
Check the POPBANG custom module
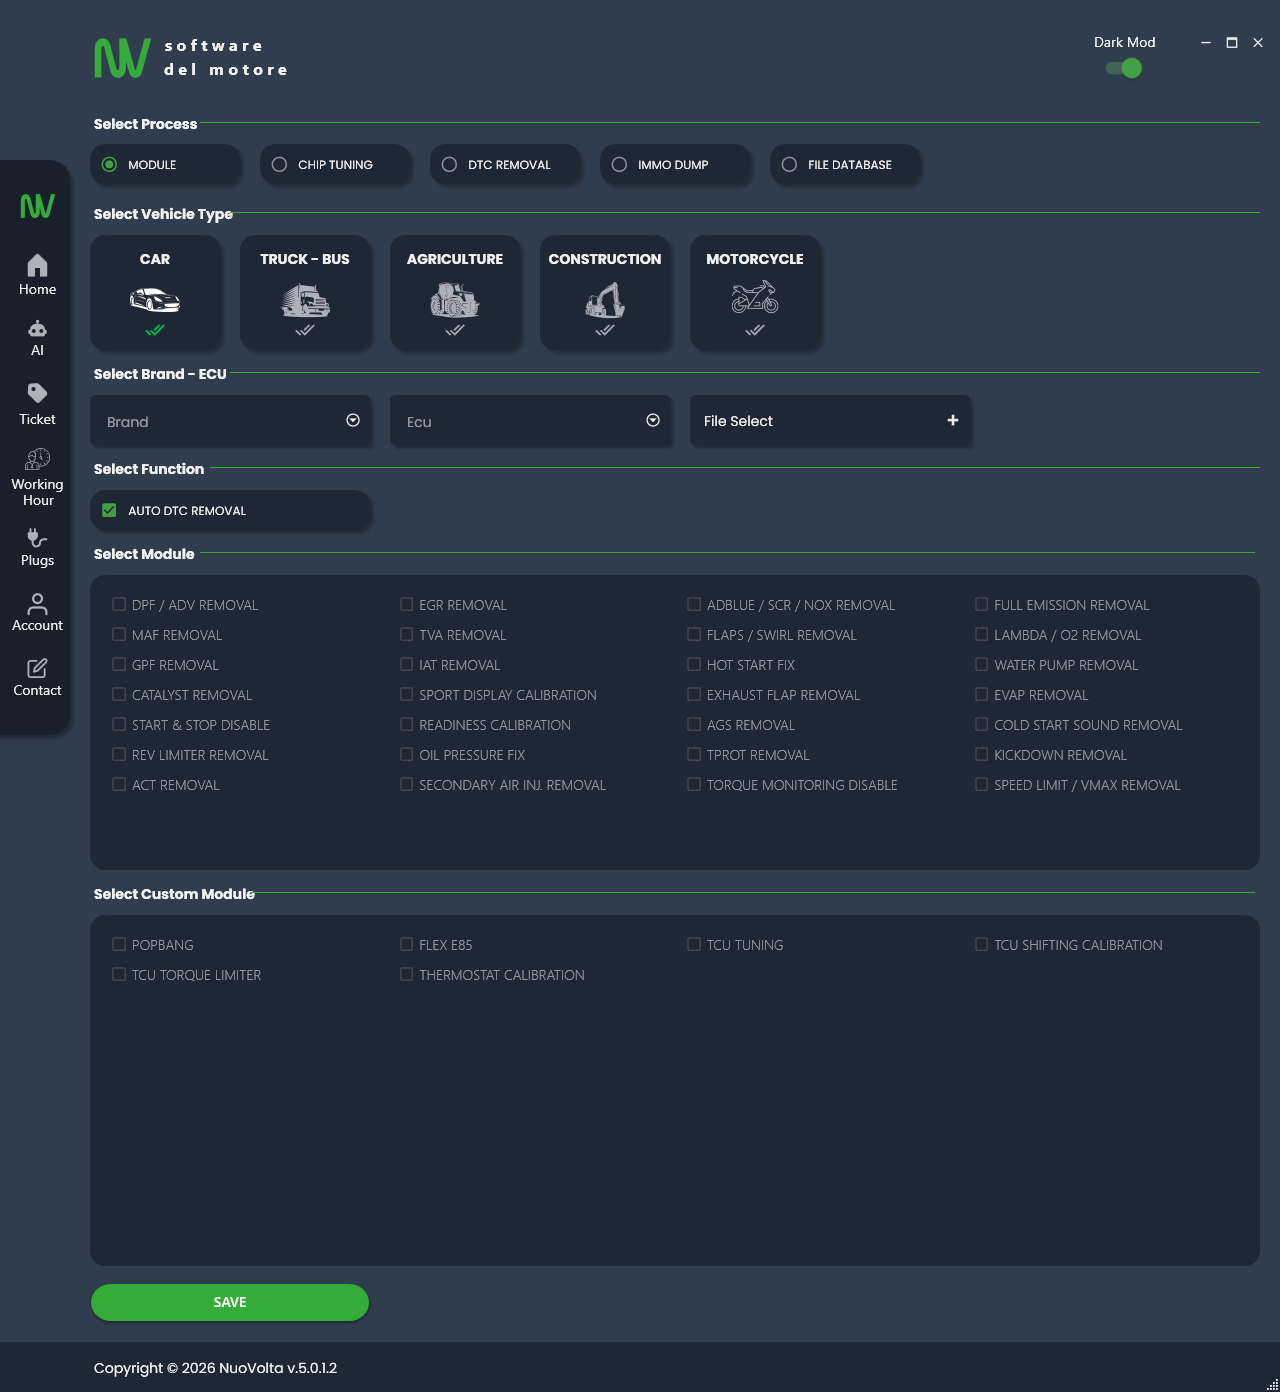(x=119, y=944)
